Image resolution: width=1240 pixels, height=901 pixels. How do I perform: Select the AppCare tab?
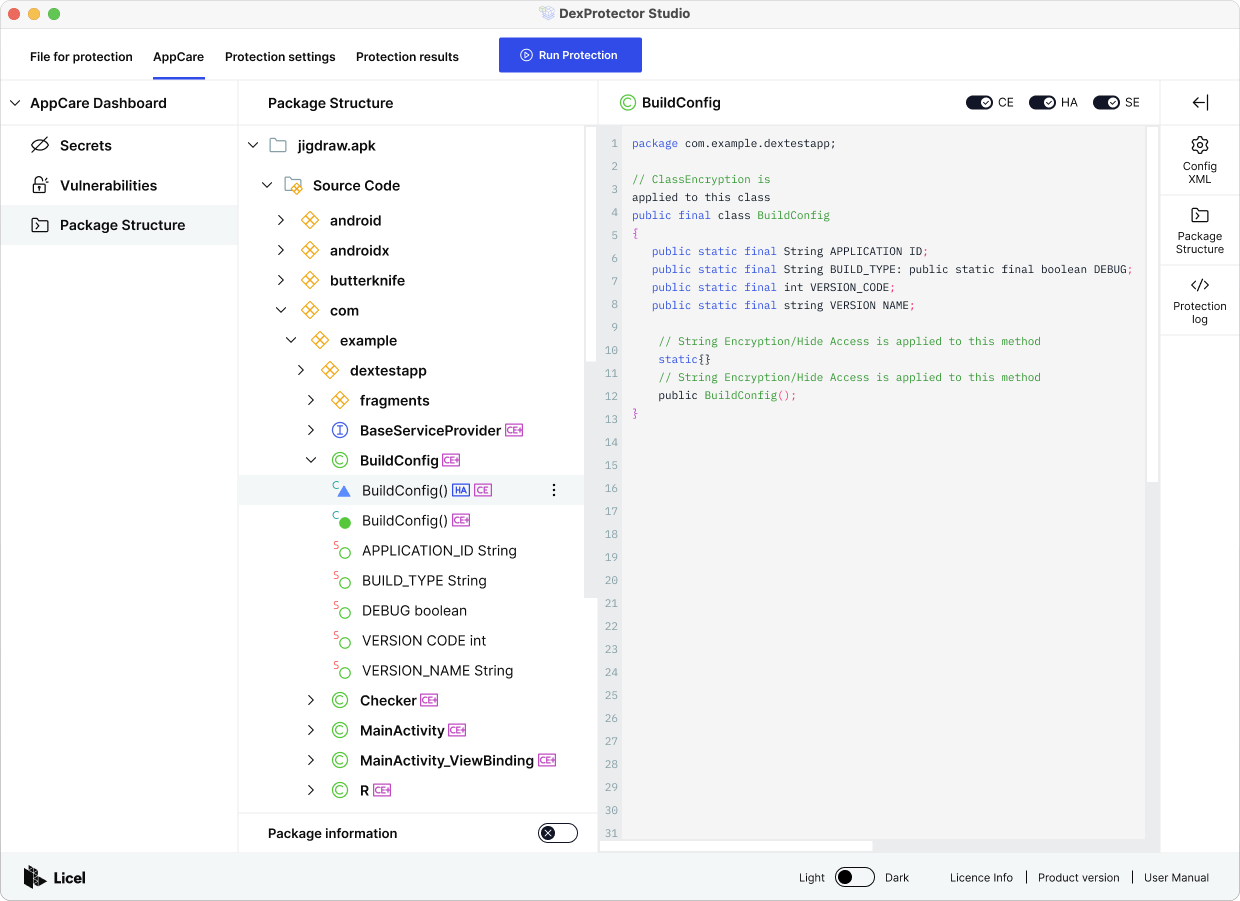(179, 57)
